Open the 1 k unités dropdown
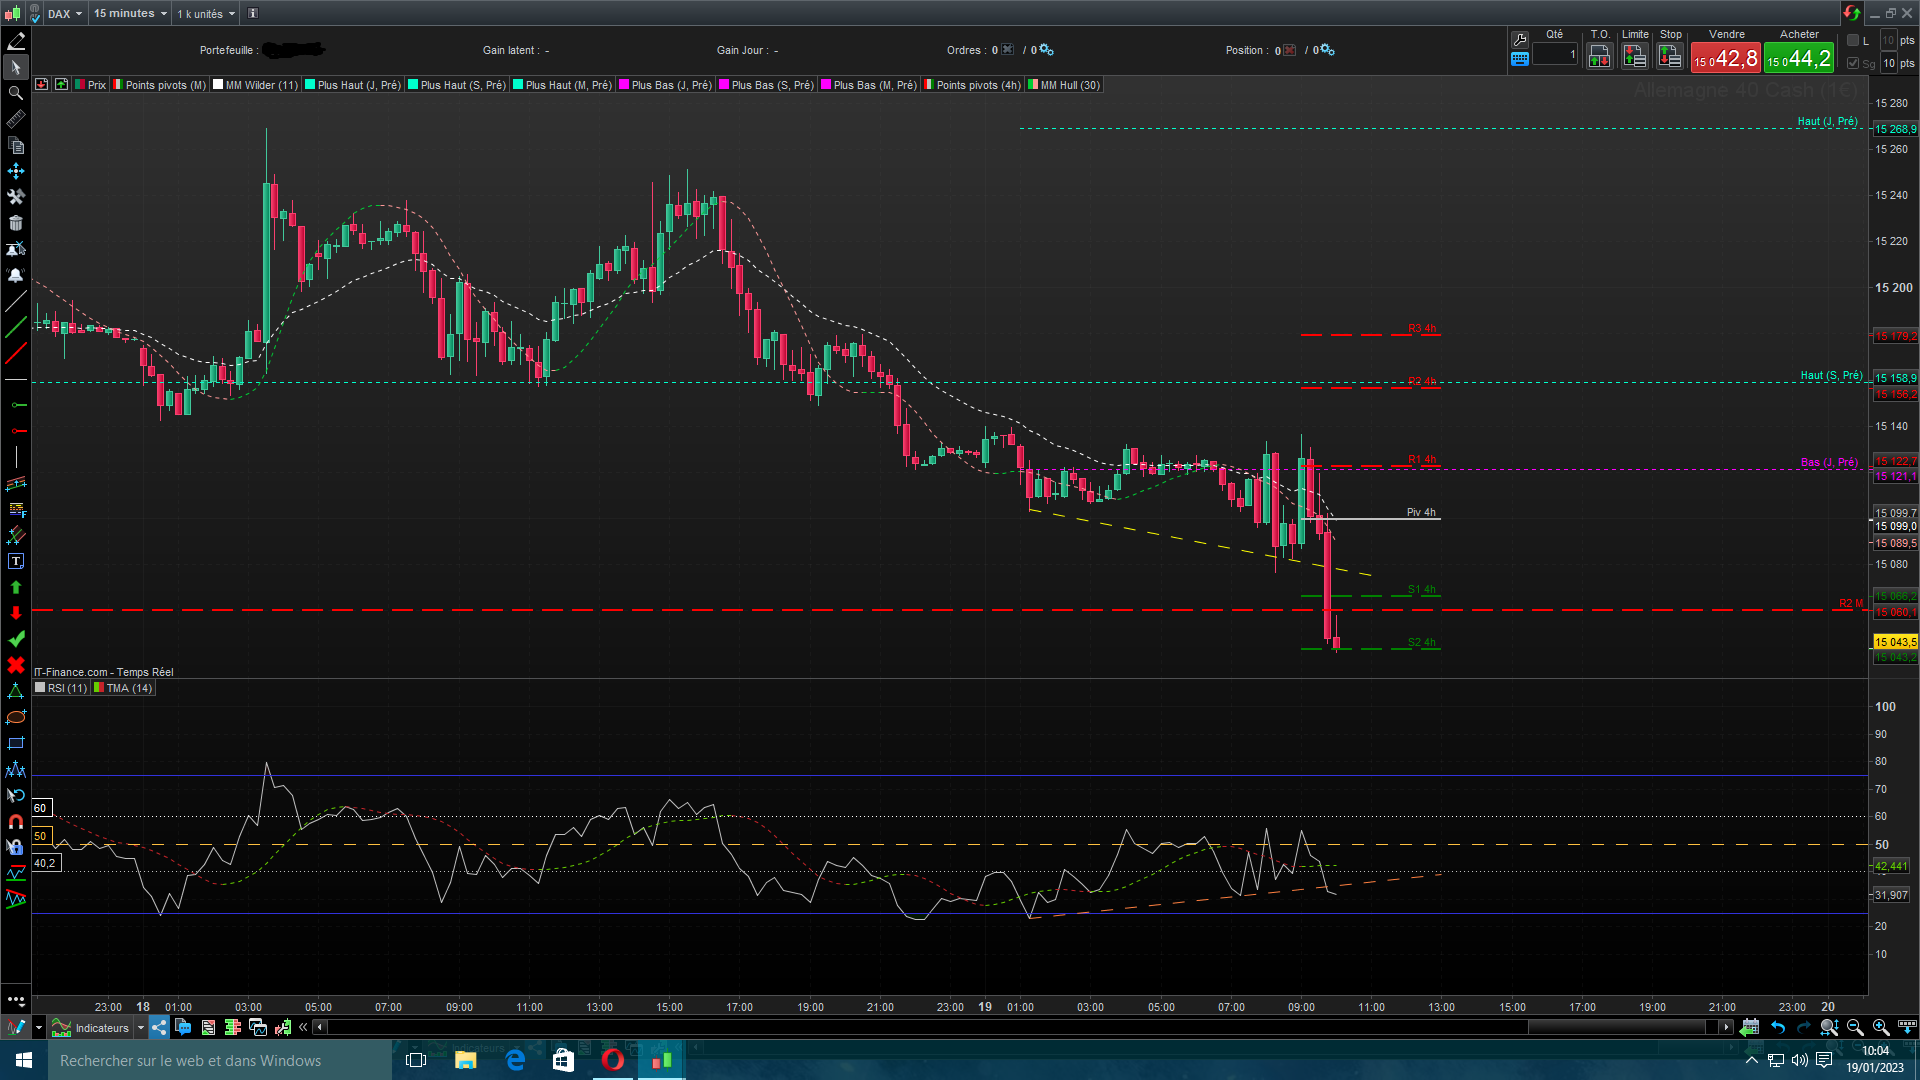Viewport: 1920px width, 1080px height. point(206,13)
